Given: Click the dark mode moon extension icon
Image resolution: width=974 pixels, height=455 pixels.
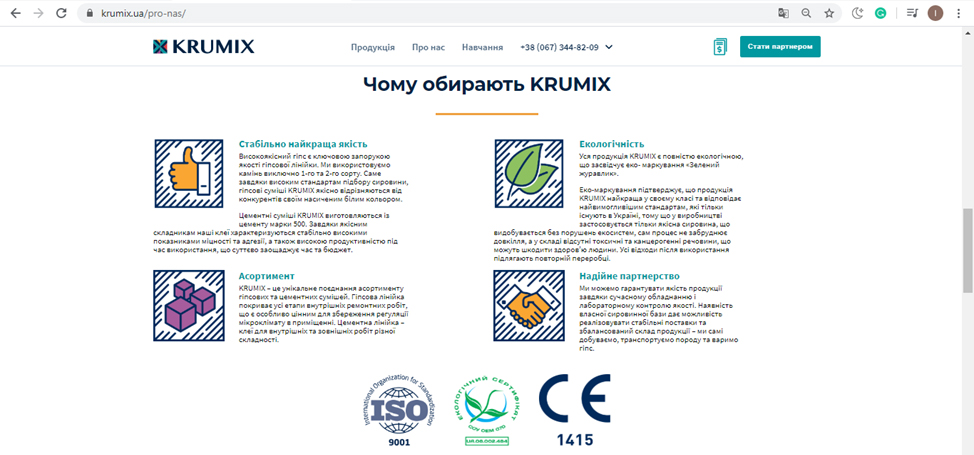Looking at the screenshot, I should click(x=857, y=14).
